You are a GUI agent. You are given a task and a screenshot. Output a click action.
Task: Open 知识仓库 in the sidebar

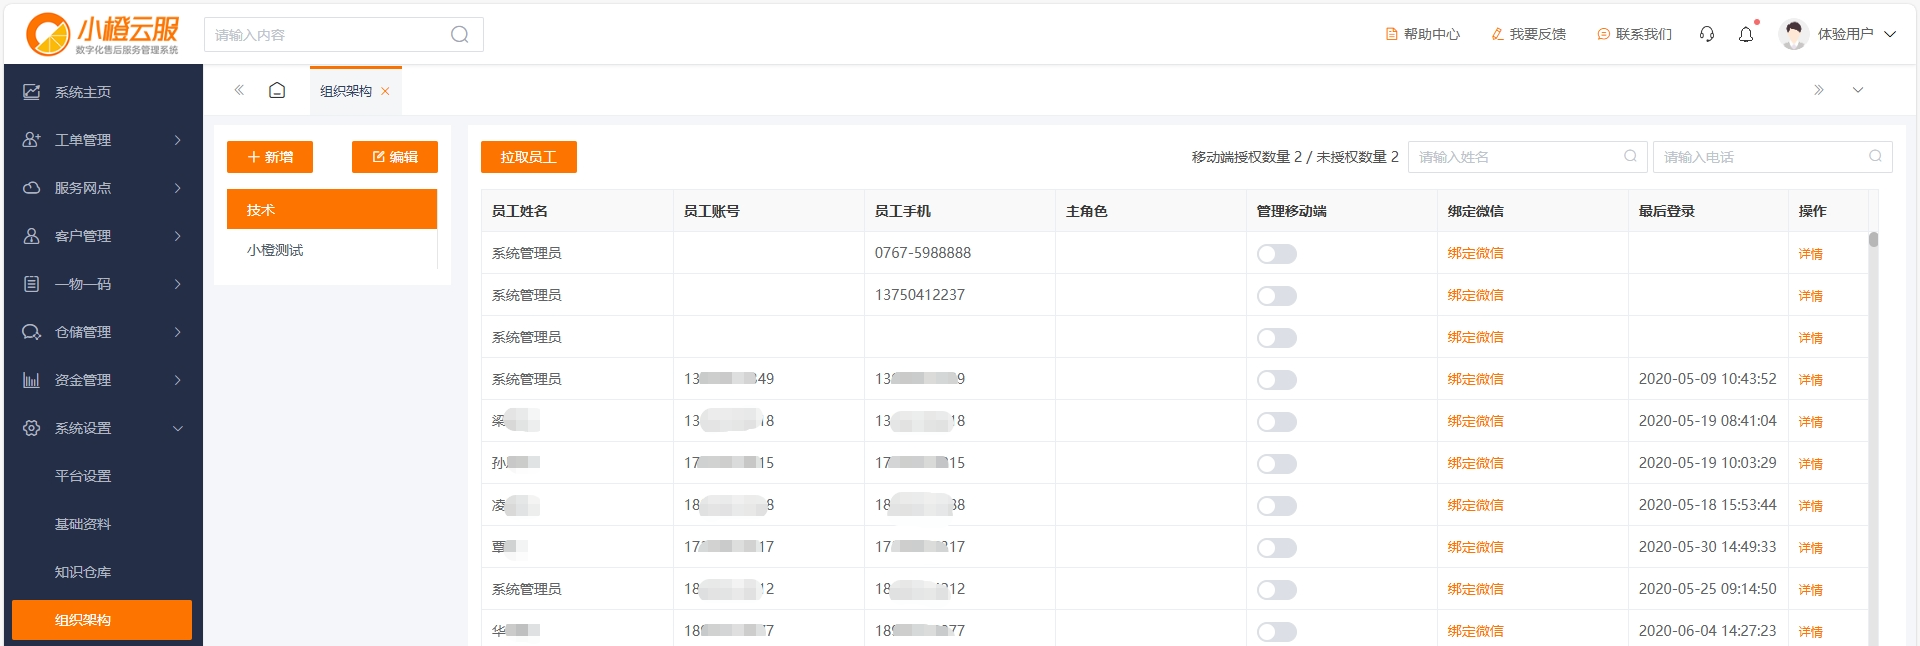[83, 572]
